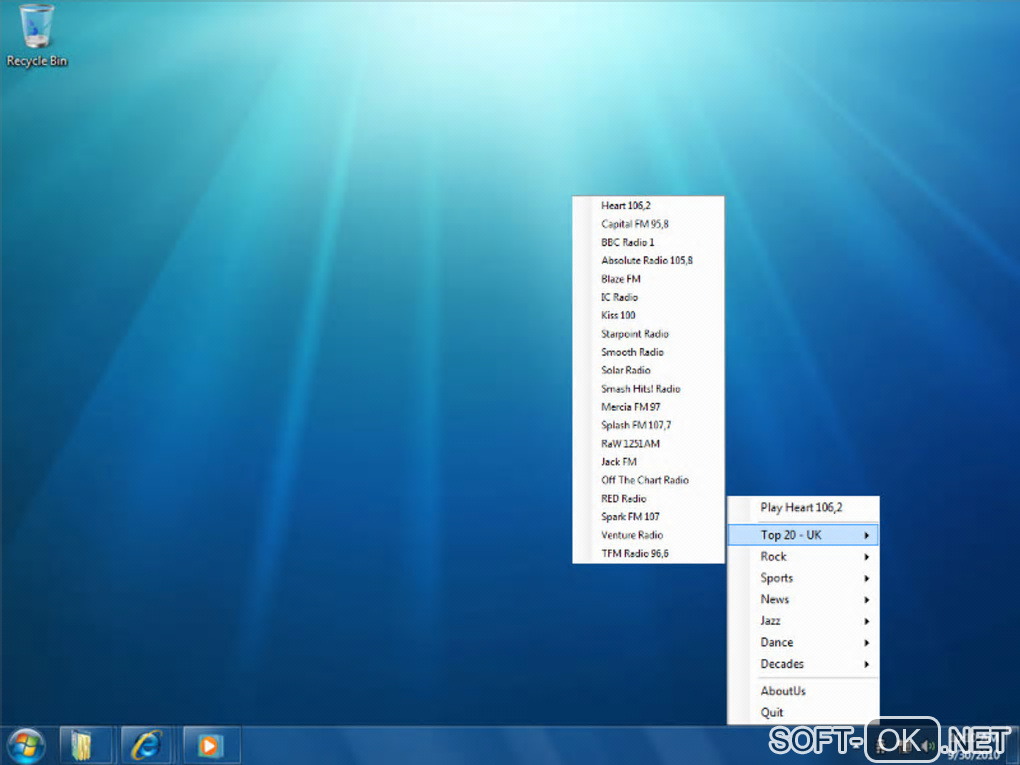Expand arrow next to Top 20 - UK
1020x765 pixels.
click(x=866, y=535)
